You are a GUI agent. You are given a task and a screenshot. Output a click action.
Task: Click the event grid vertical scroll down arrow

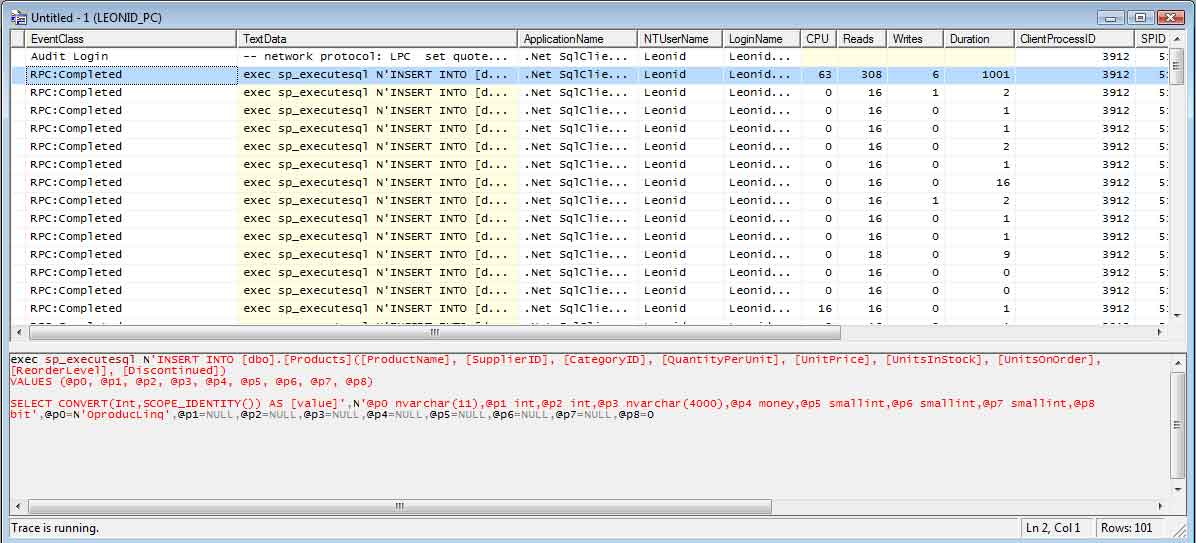(1176, 315)
